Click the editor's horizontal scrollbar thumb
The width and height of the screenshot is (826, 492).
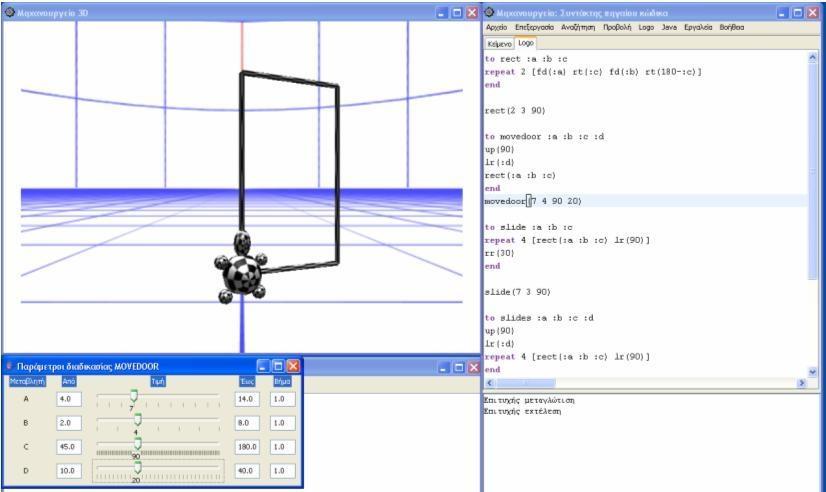click(525, 383)
